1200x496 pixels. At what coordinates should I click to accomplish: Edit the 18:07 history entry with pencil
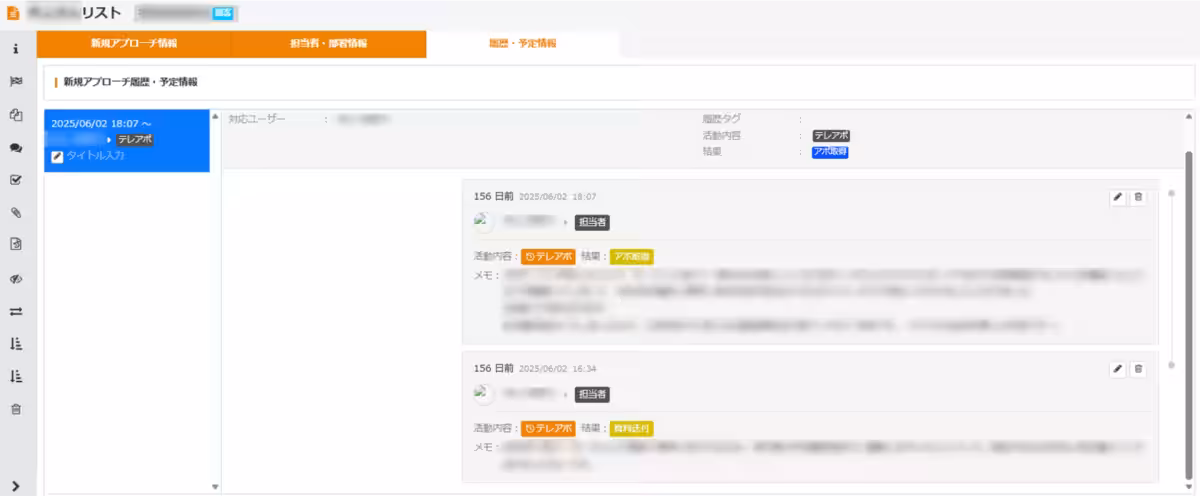click(1117, 198)
